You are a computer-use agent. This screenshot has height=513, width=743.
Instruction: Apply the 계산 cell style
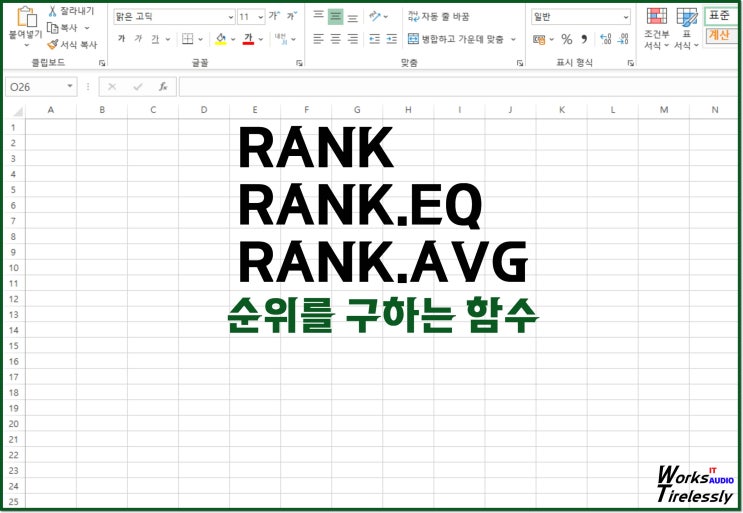click(720, 36)
